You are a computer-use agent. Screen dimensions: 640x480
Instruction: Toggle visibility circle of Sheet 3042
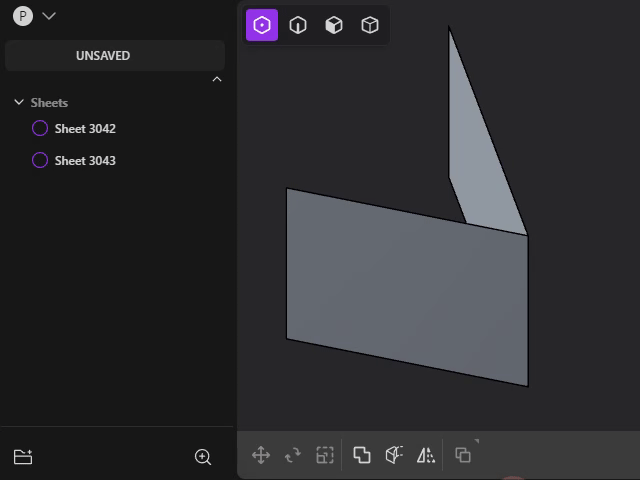pyautogui.click(x=40, y=128)
